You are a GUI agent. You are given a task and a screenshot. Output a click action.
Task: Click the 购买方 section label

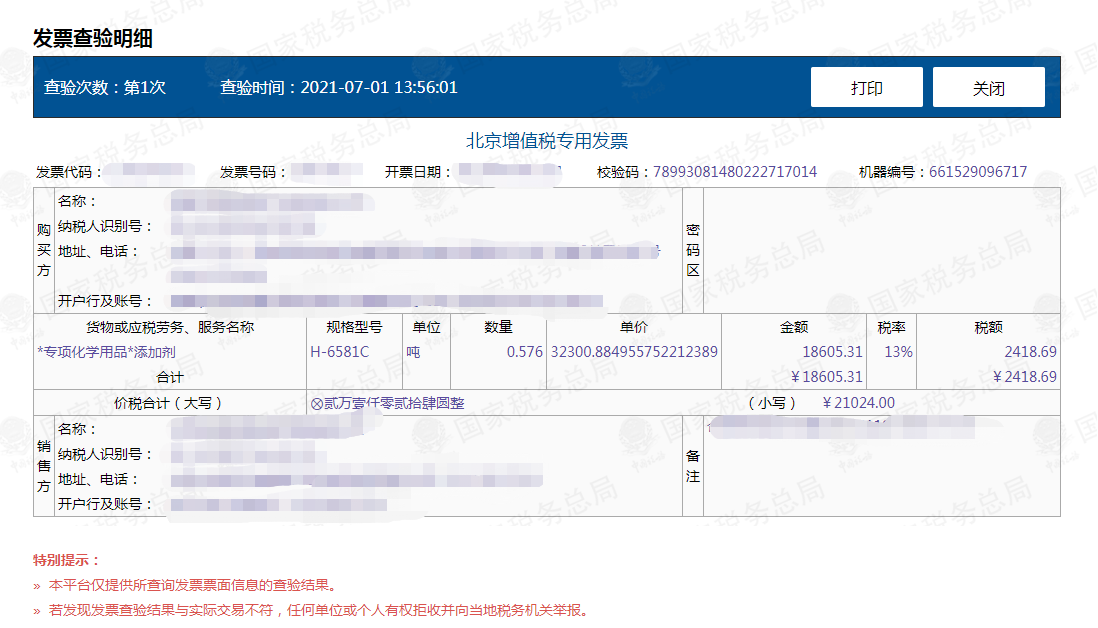[43, 250]
